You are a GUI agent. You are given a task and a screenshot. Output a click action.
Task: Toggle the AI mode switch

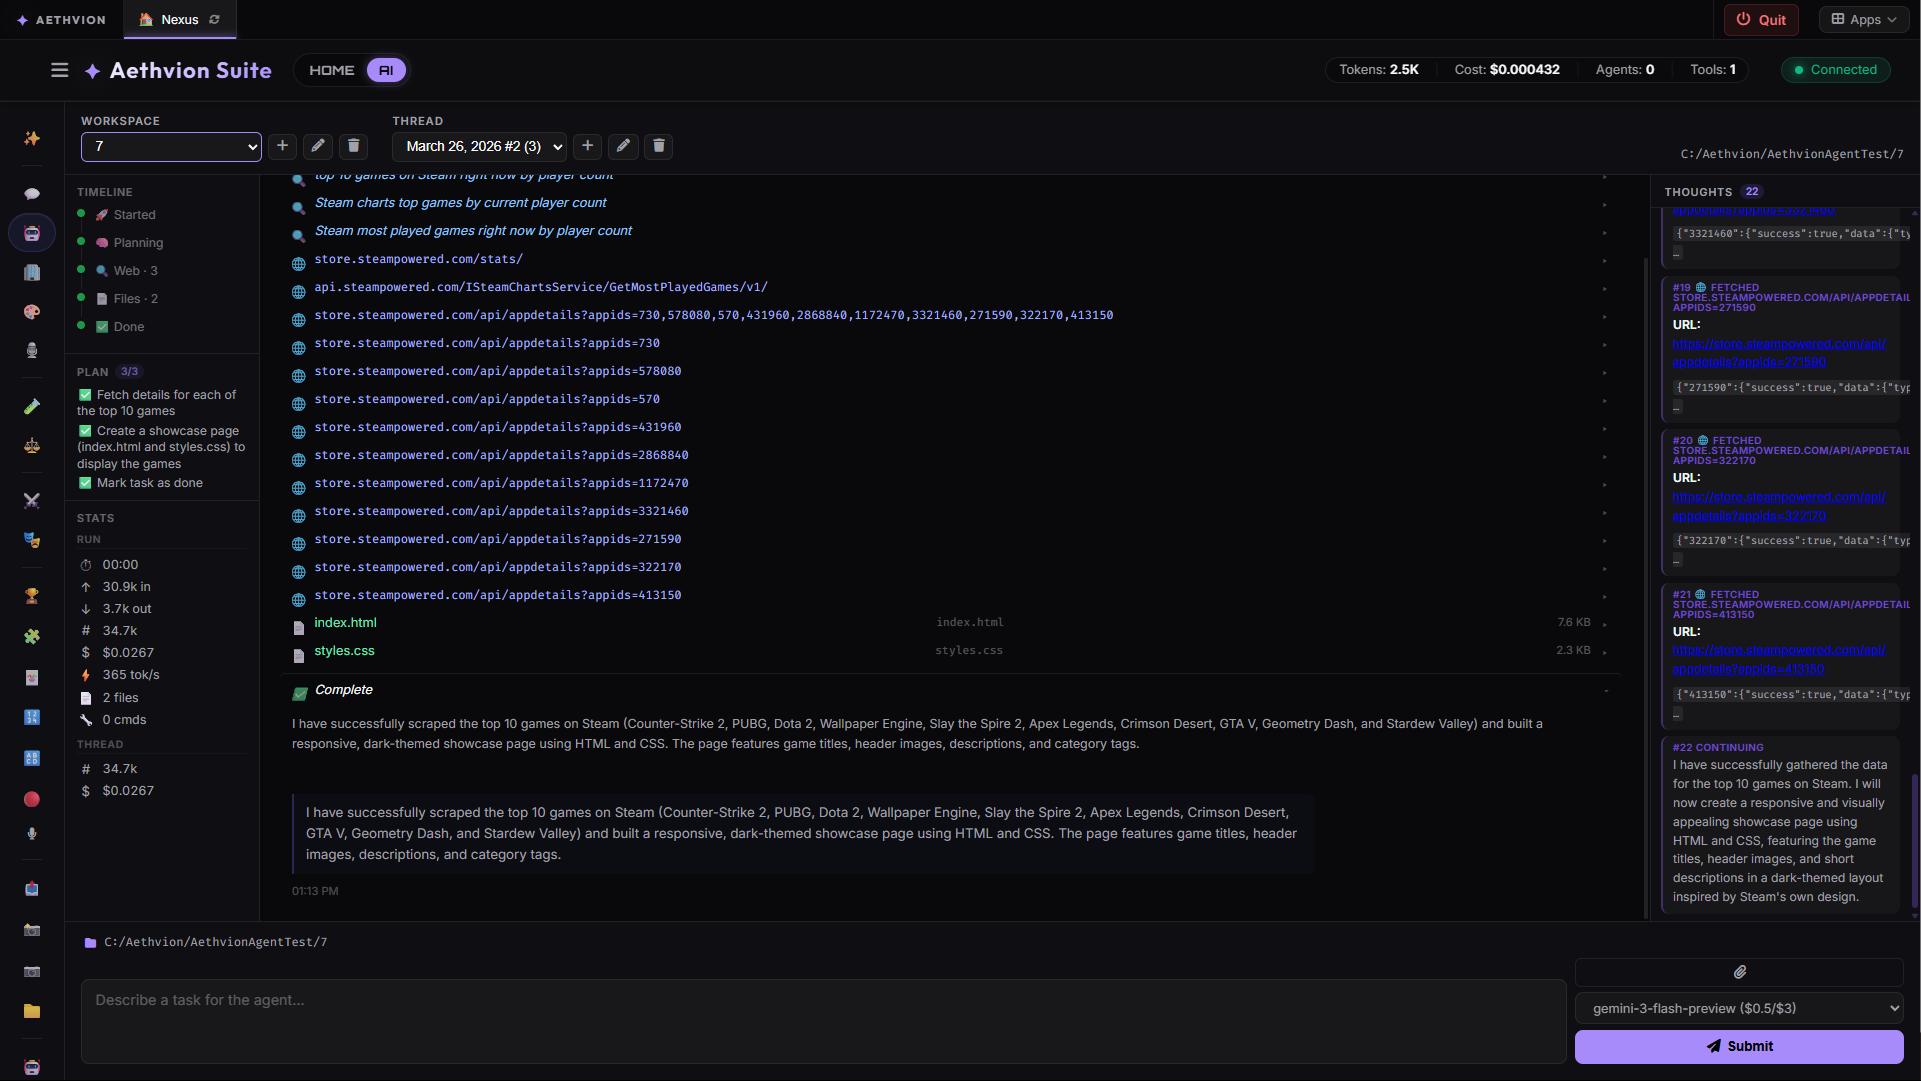tap(386, 70)
